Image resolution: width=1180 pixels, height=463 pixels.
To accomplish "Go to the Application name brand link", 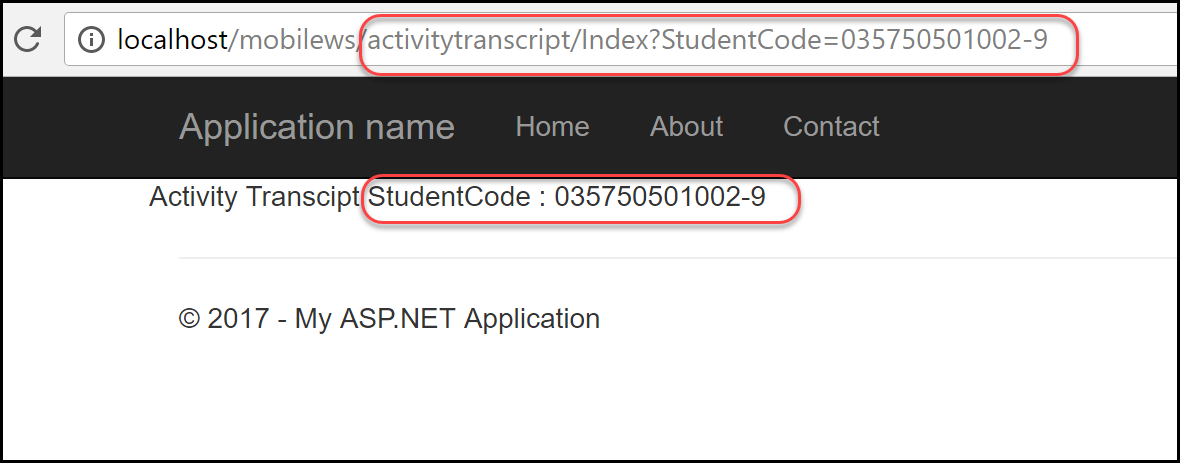I will pos(316,127).
